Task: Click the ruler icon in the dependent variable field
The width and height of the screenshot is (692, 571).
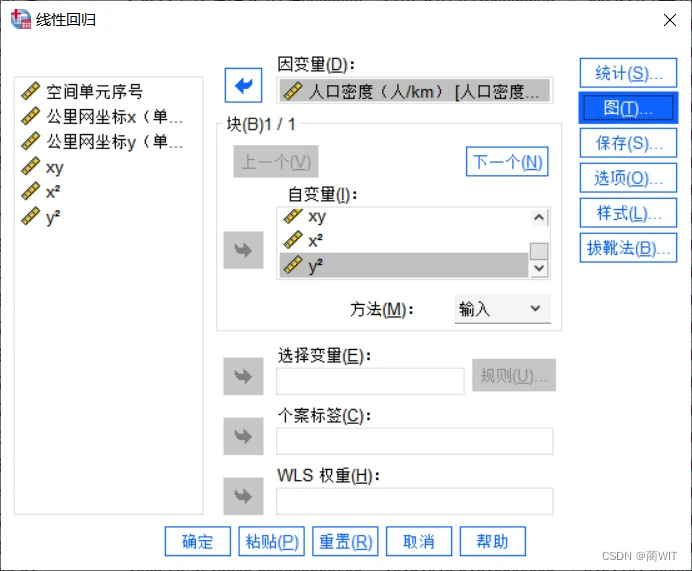Action: tap(293, 91)
